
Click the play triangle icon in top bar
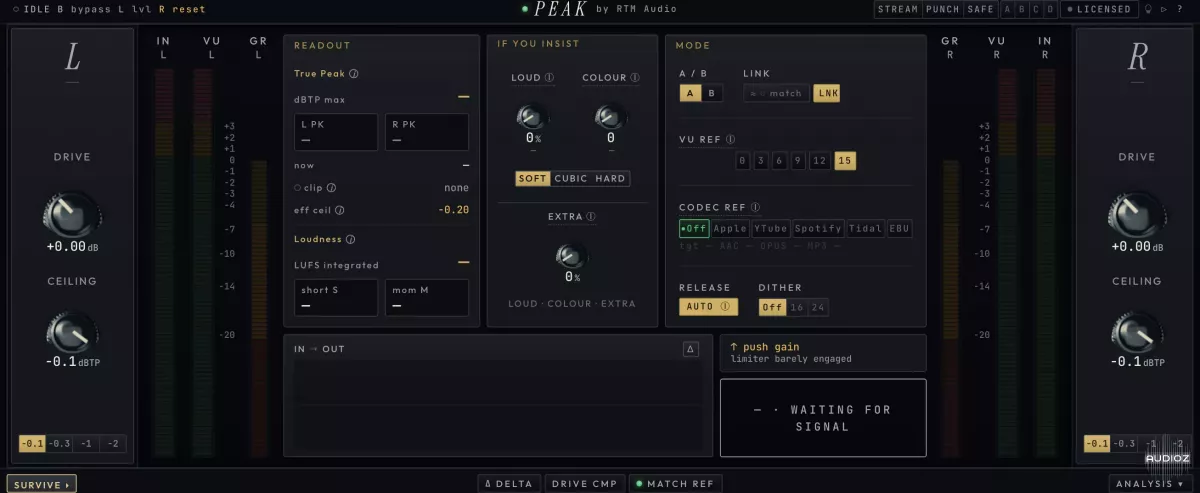pos(1165,9)
